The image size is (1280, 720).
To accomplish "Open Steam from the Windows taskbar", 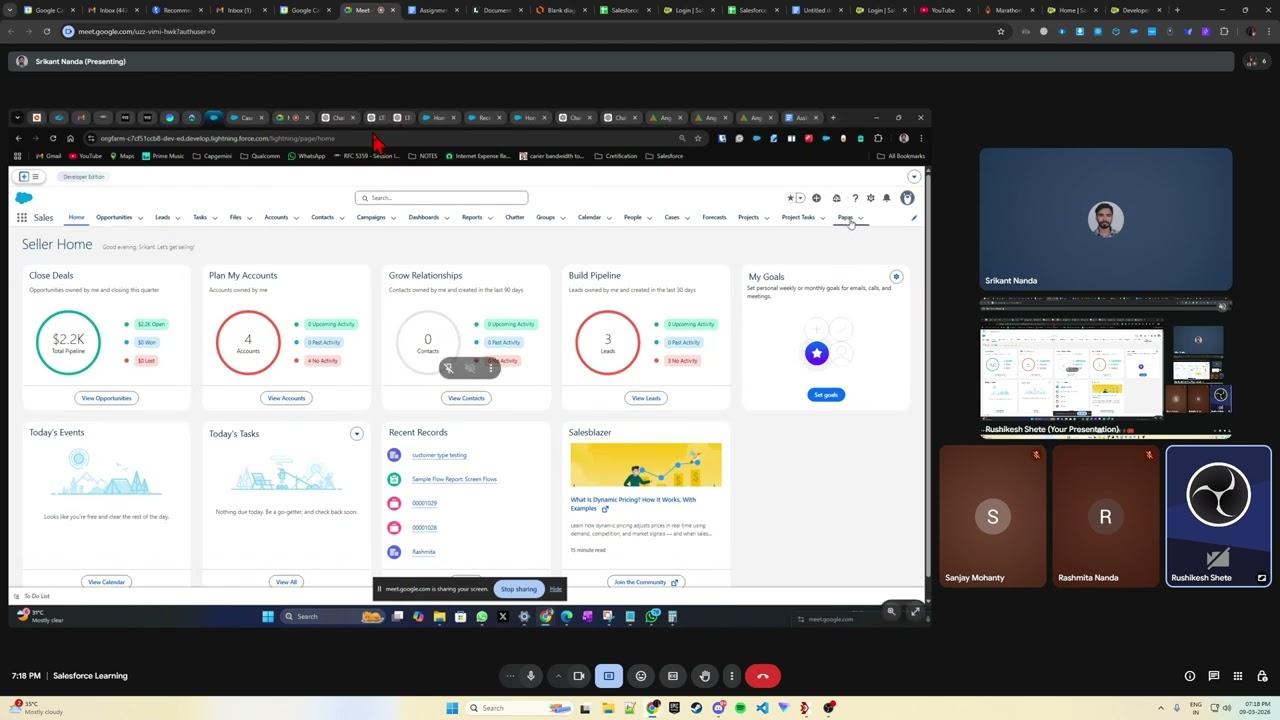I will (x=696, y=708).
